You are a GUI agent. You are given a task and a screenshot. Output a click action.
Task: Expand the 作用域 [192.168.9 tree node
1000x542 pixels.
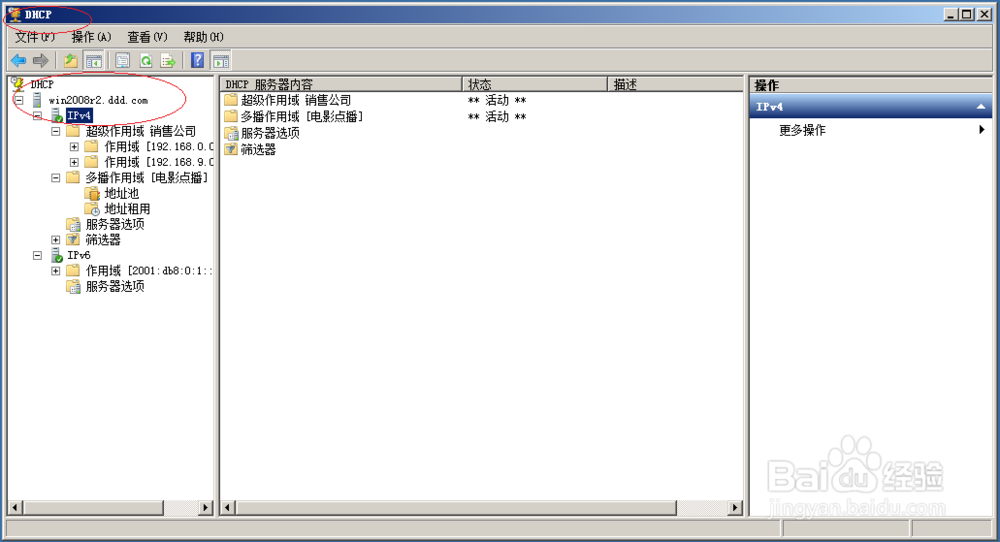[x=75, y=162]
